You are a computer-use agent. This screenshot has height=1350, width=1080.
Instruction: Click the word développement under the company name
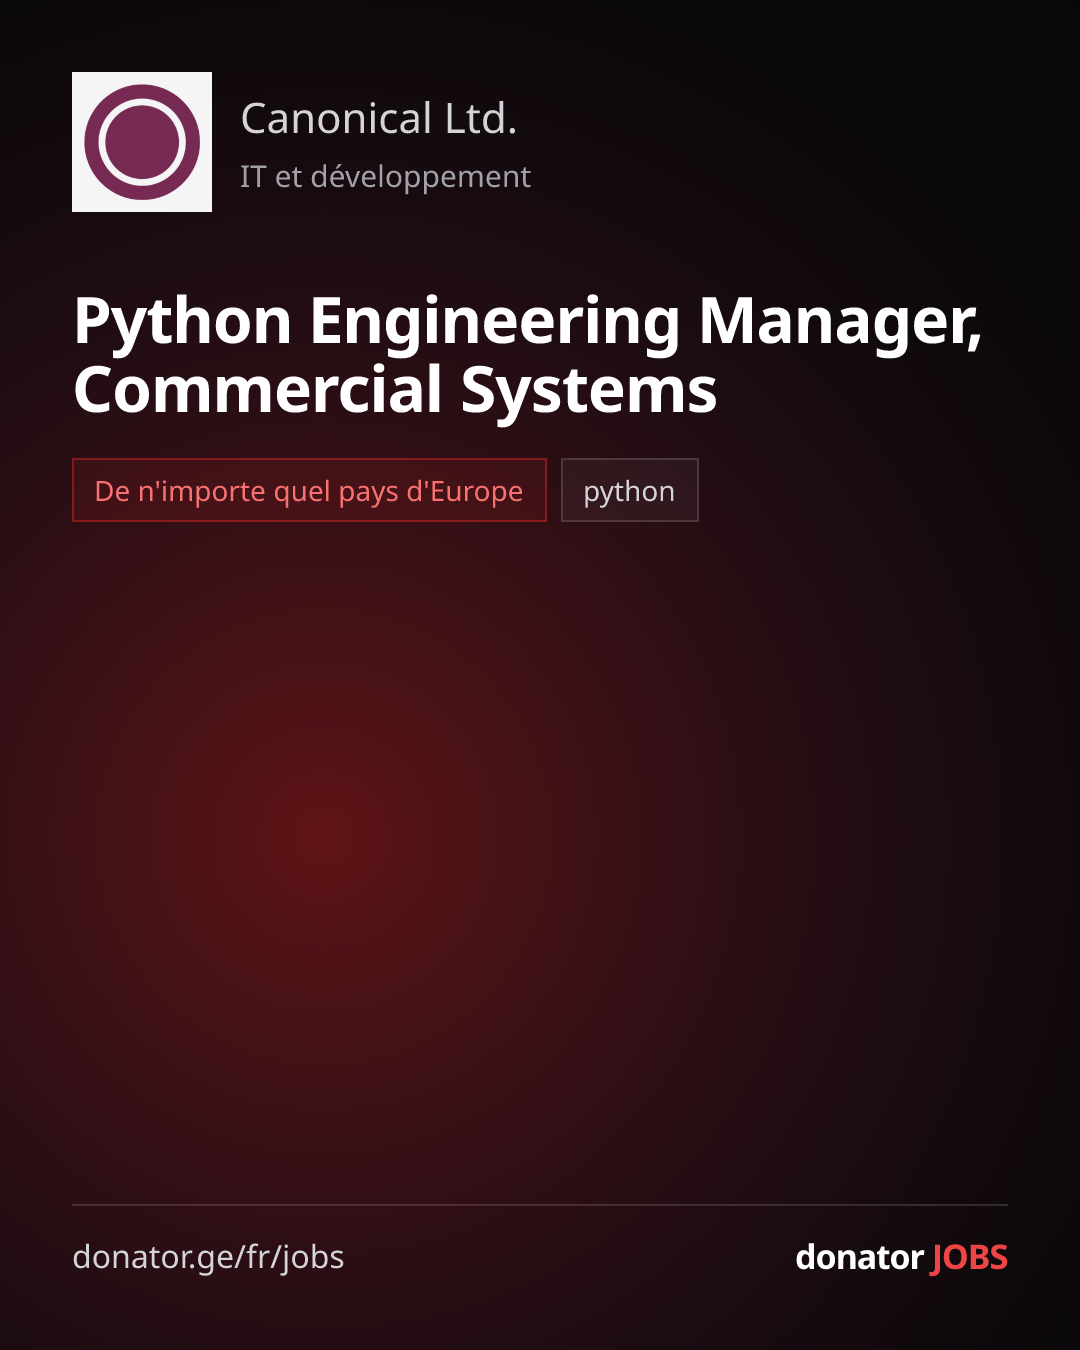(x=421, y=177)
